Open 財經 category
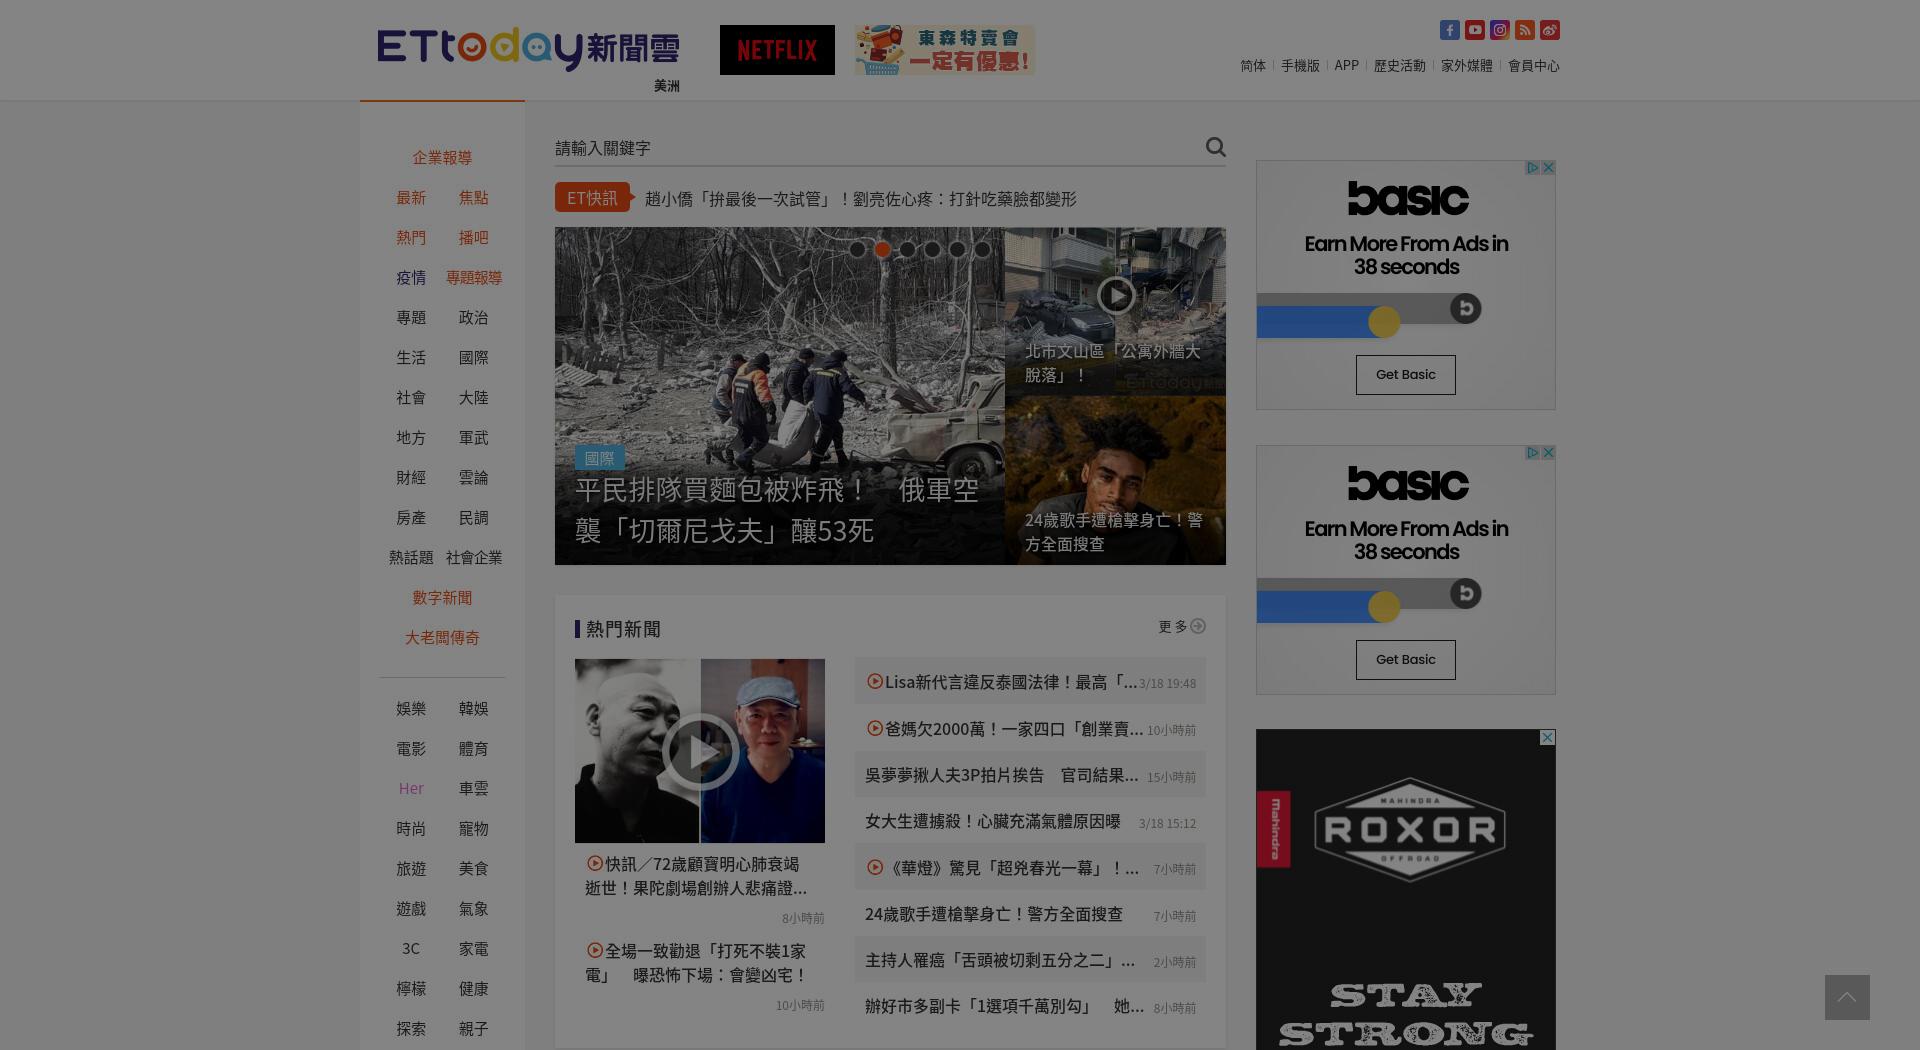 point(411,478)
